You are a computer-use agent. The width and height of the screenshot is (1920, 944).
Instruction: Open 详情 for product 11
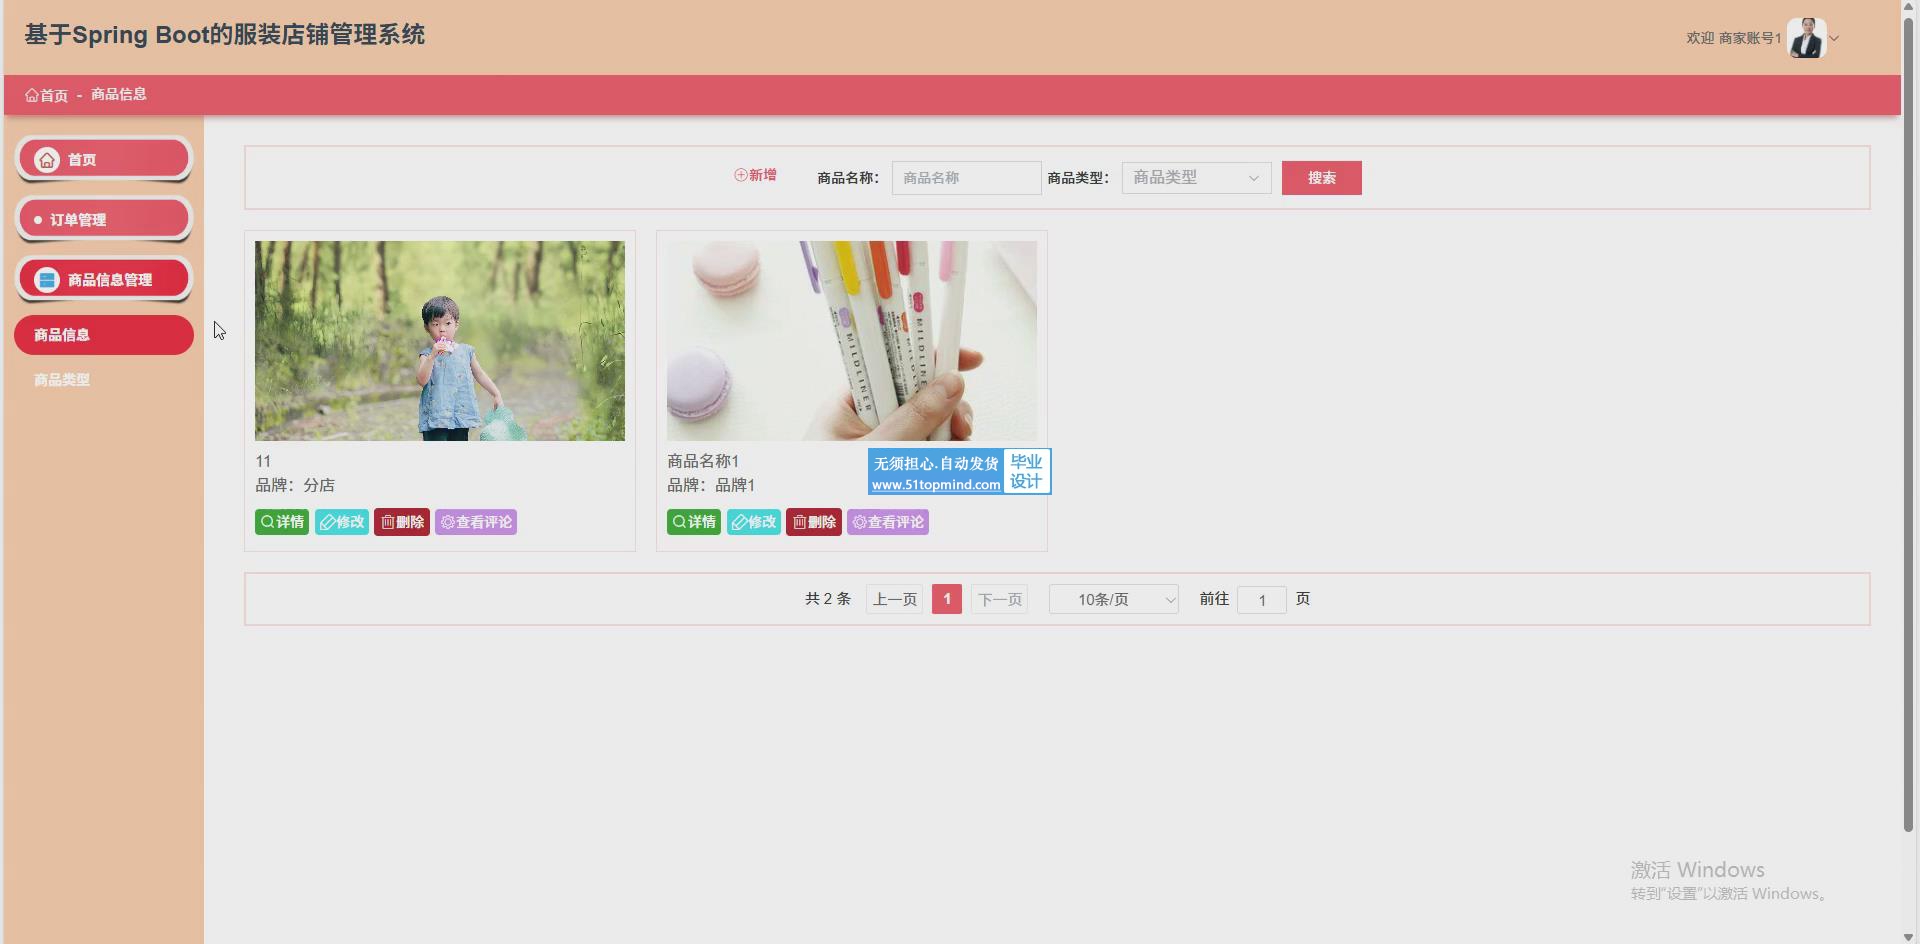point(282,522)
